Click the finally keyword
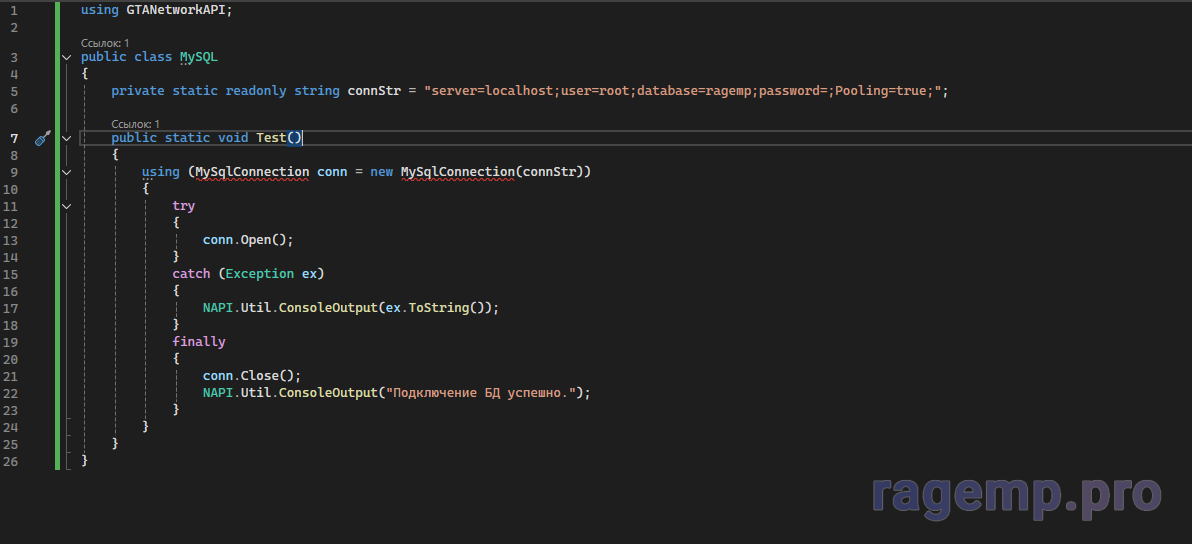This screenshot has width=1192, height=544. [198, 342]
